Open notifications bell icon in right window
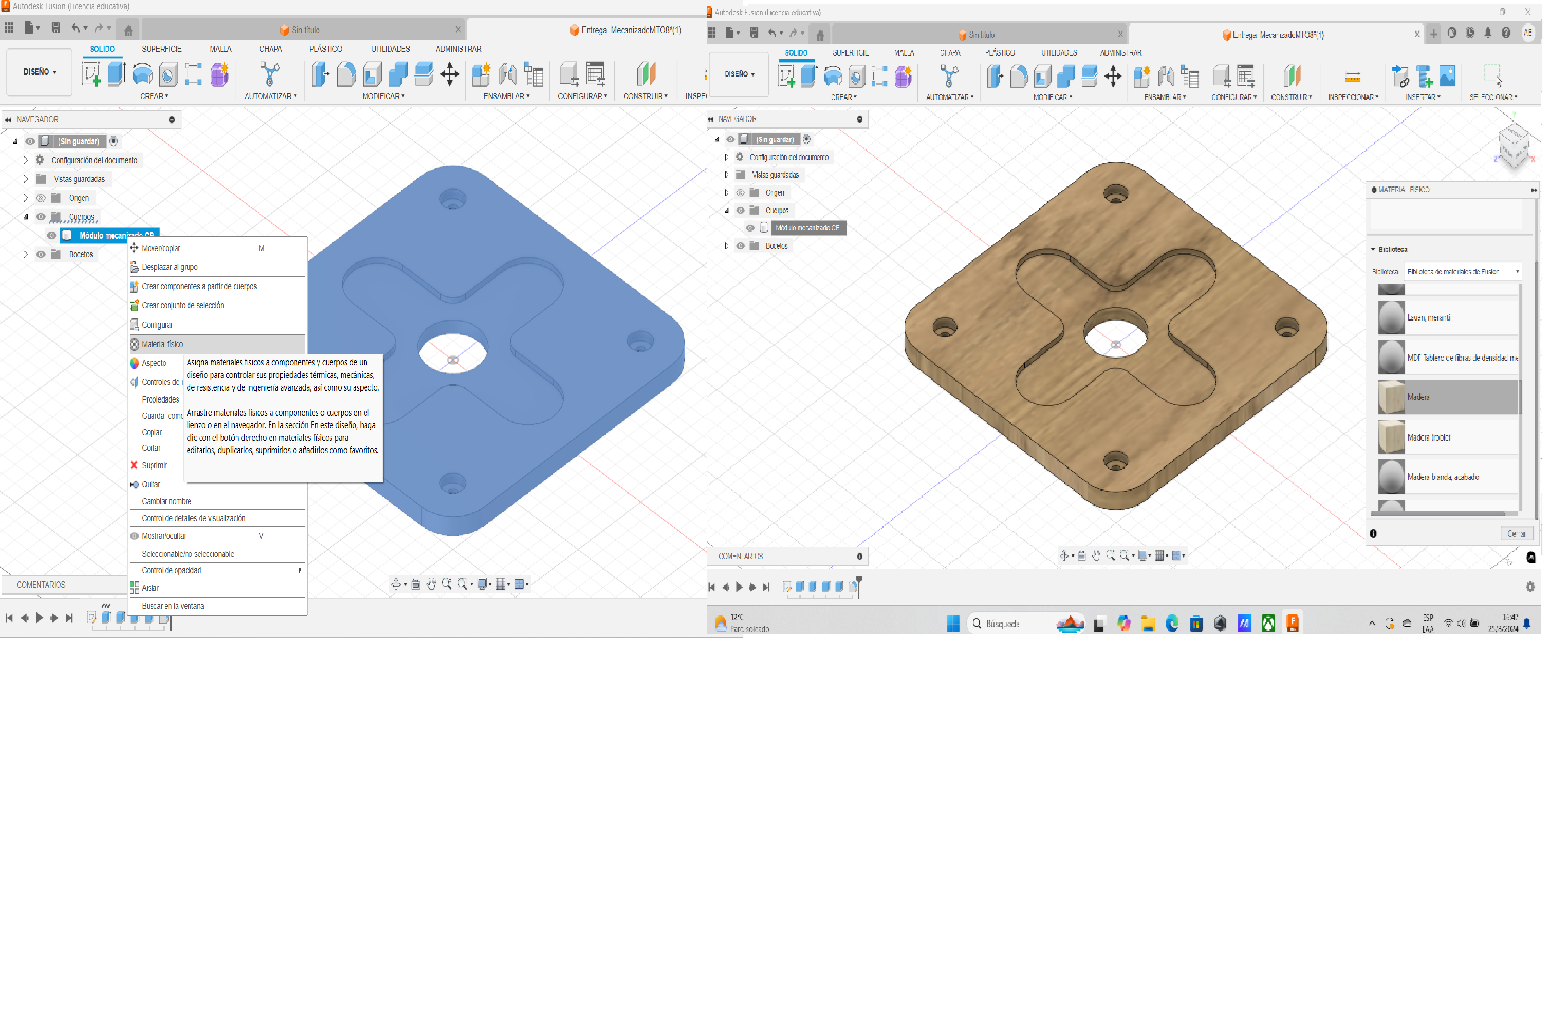Screen dimensions: 1549x1016 click(1487, 33)
